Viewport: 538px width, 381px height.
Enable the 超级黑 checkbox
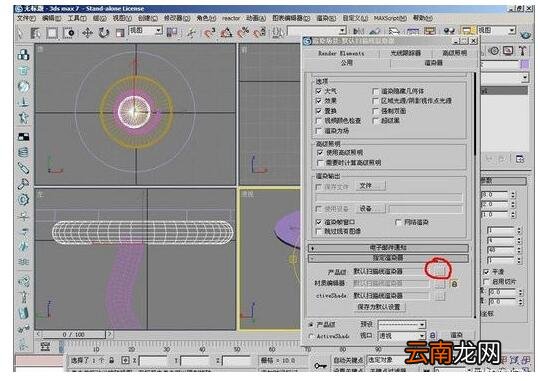pyautogui.click(x=376, y=121)
